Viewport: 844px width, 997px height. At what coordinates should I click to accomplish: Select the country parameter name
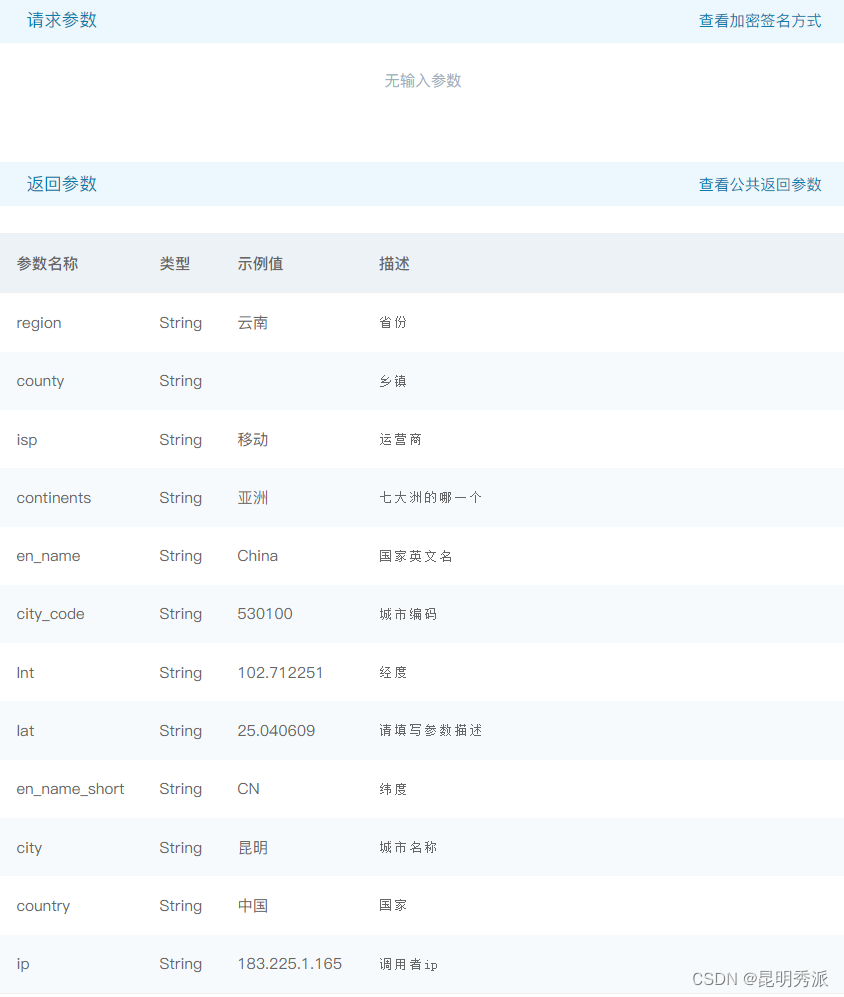coord(43,906)
